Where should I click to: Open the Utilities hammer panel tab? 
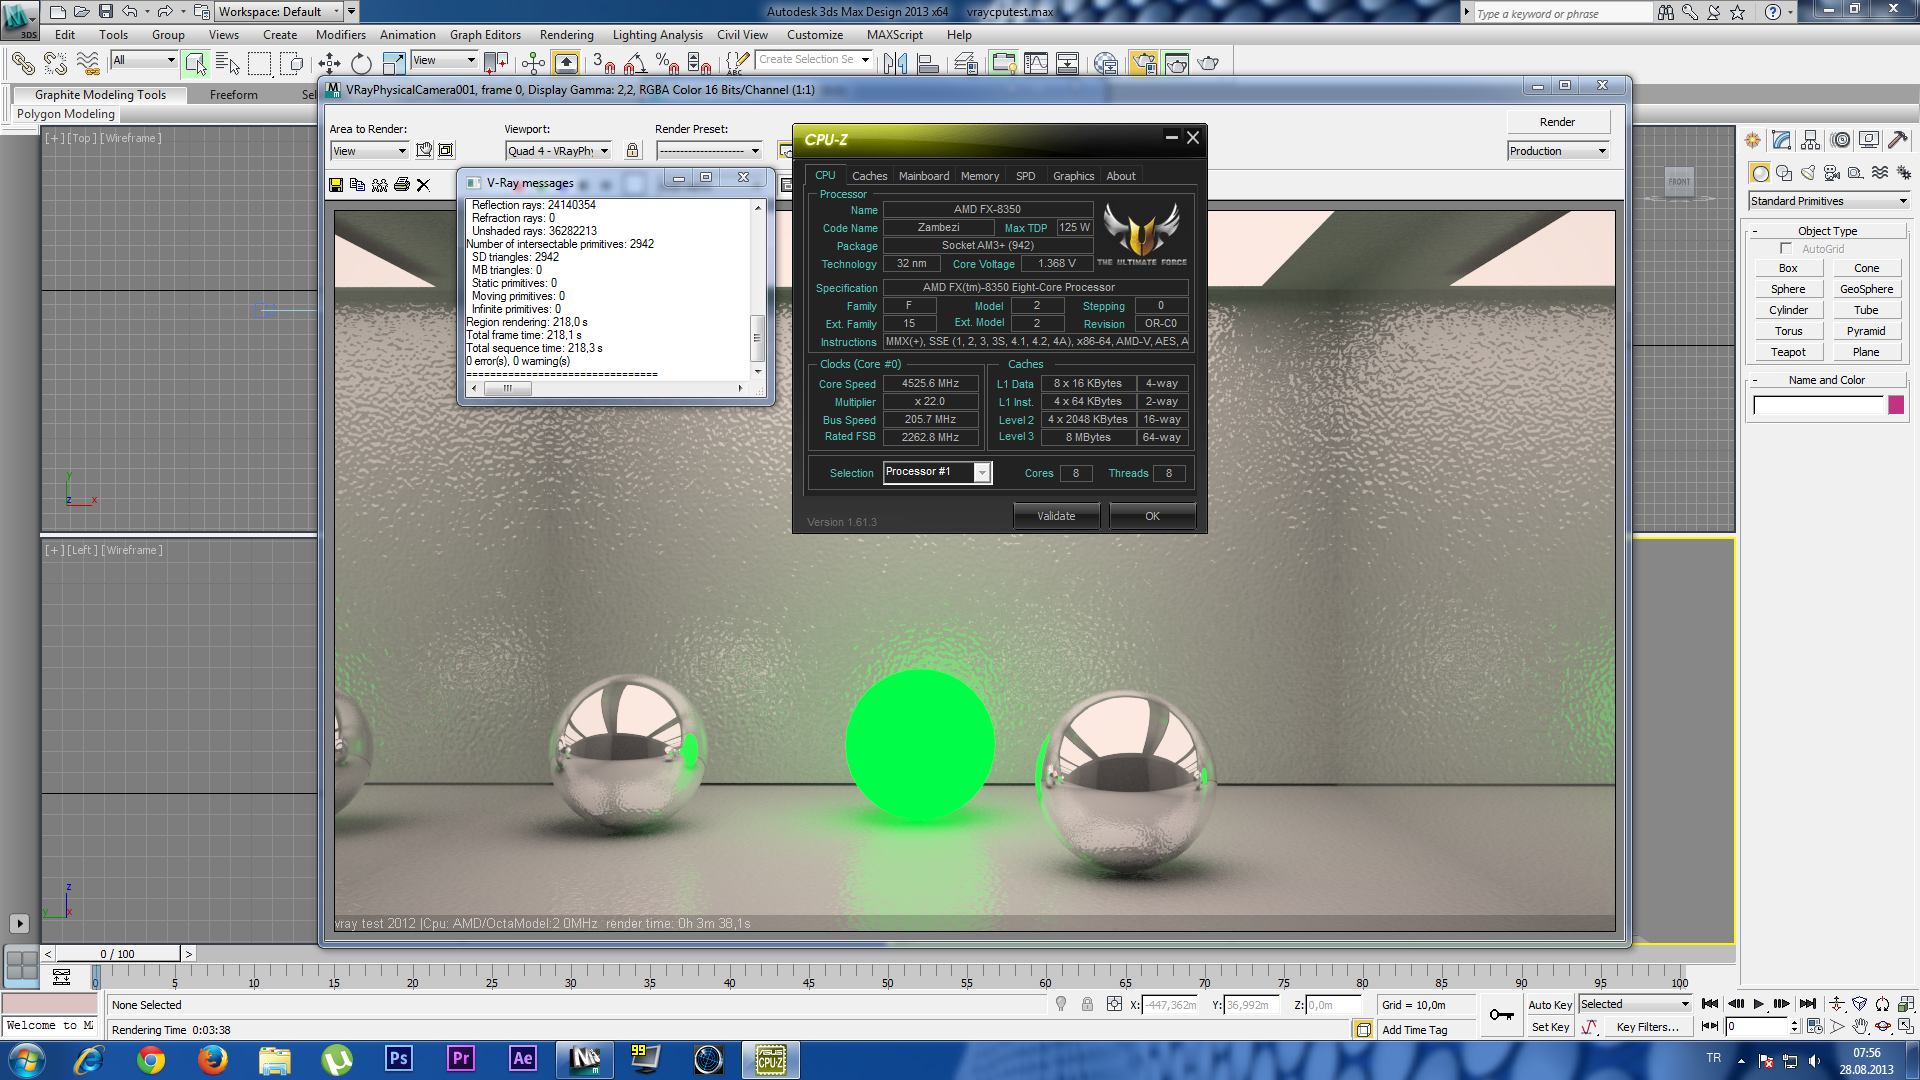pyautogui.click(x=1897, y=140)
